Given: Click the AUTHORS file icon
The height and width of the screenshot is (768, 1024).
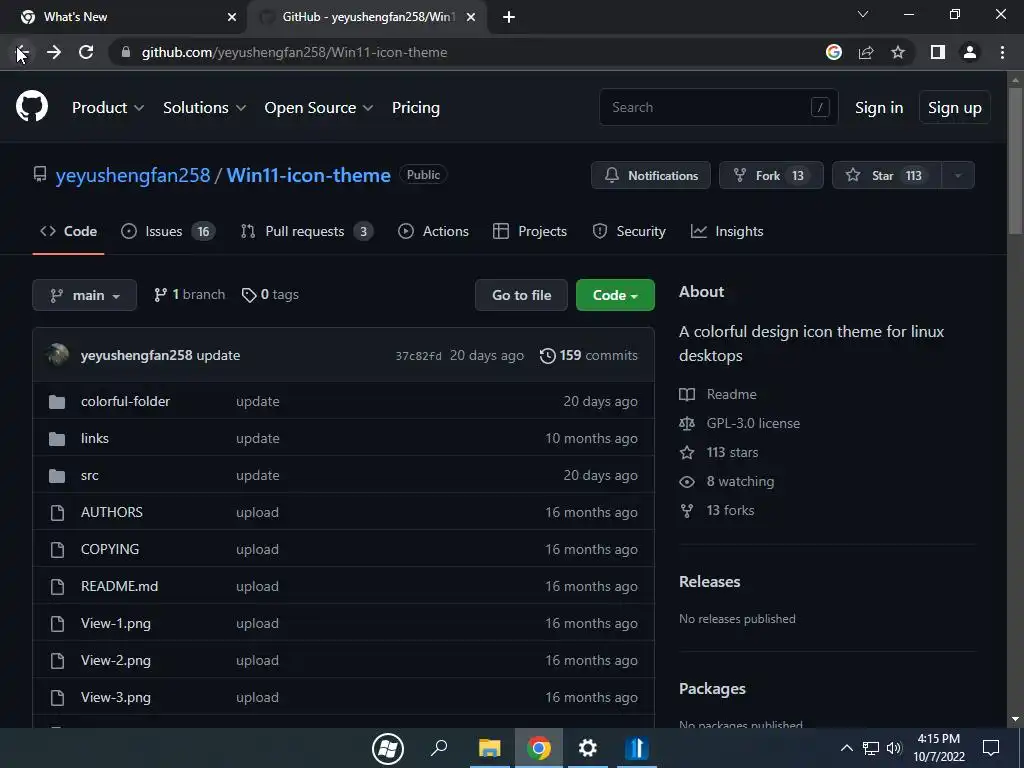Looking at the screenshot, I should click(x=57, y=513).
